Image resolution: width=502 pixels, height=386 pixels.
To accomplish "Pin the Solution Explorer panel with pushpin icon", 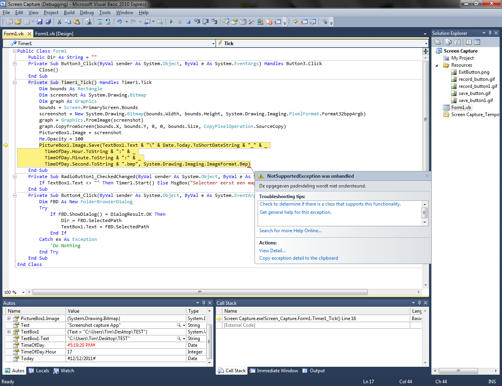I will 490,33.
